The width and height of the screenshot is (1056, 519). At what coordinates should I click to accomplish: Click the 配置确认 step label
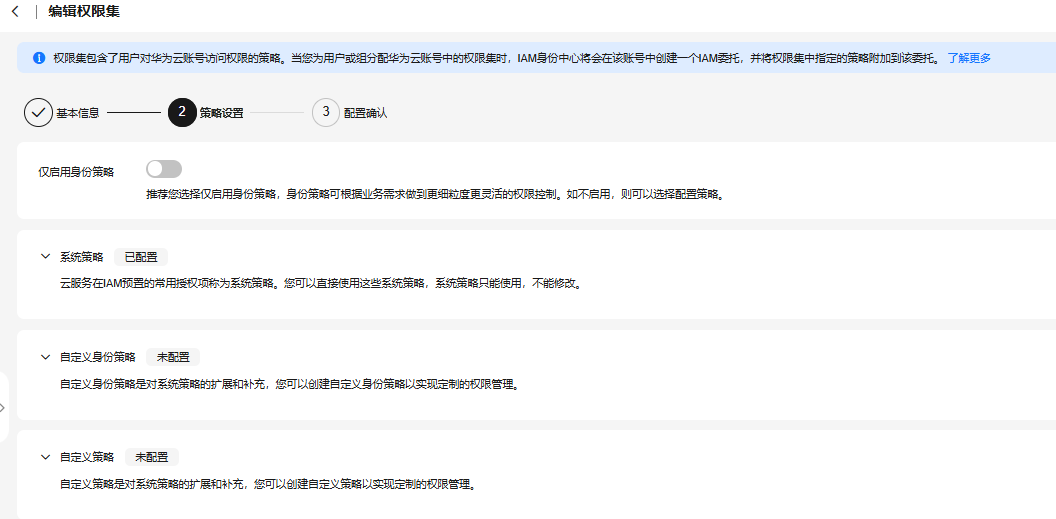pos(366,113)
